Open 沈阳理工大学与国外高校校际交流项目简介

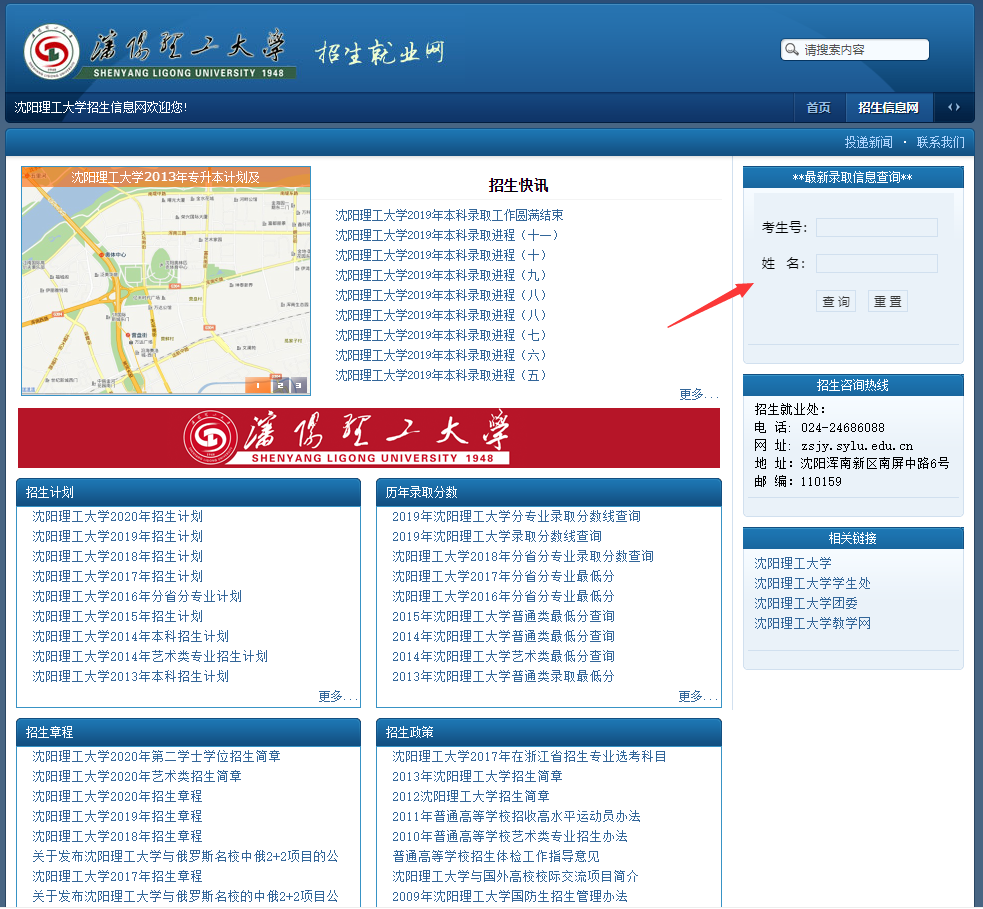tap(515, 876)
